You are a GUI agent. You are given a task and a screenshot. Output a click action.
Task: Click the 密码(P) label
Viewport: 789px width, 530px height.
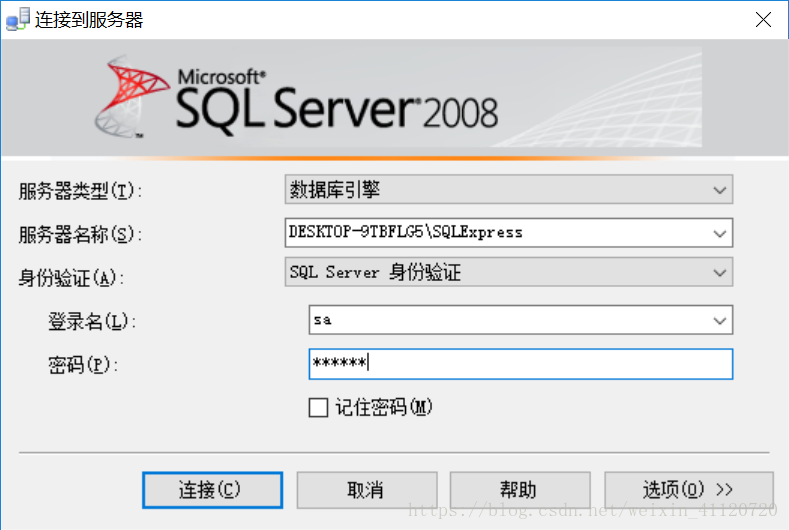[x=83, y=365]
